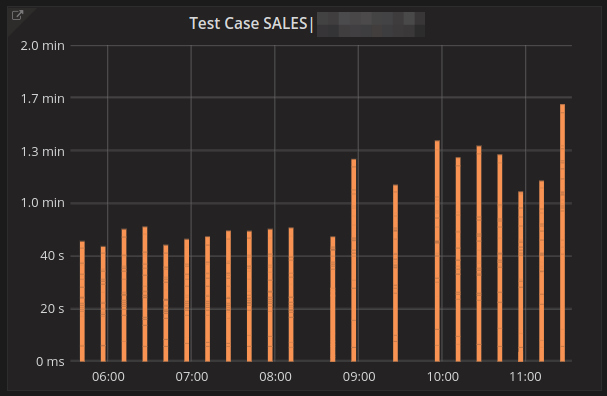Click the isolated bar near 09:30
This screenshot has height=396, width=607.
pyautogui.click(x=395, y=273)
